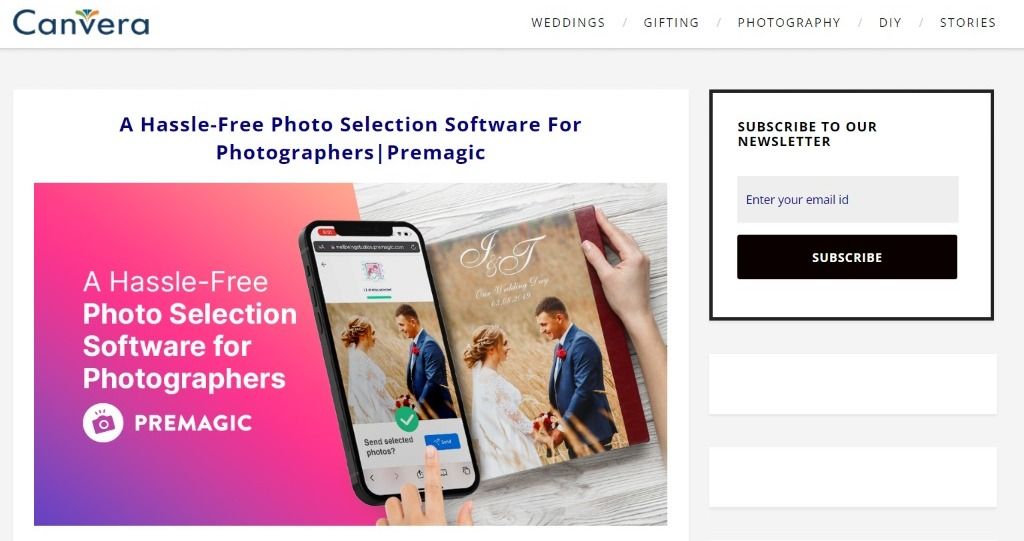
Task: Click the blue Send button on phone
Action: click(x=442, y=442)
